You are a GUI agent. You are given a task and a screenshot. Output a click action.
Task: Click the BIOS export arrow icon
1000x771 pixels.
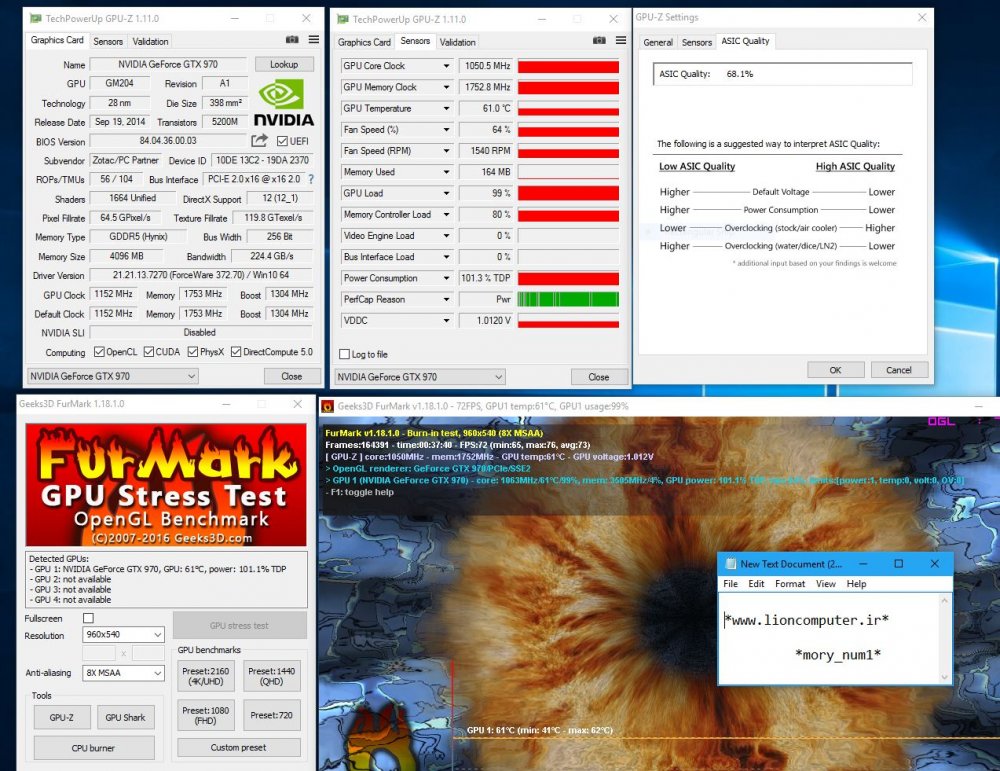tap(259, 141)
